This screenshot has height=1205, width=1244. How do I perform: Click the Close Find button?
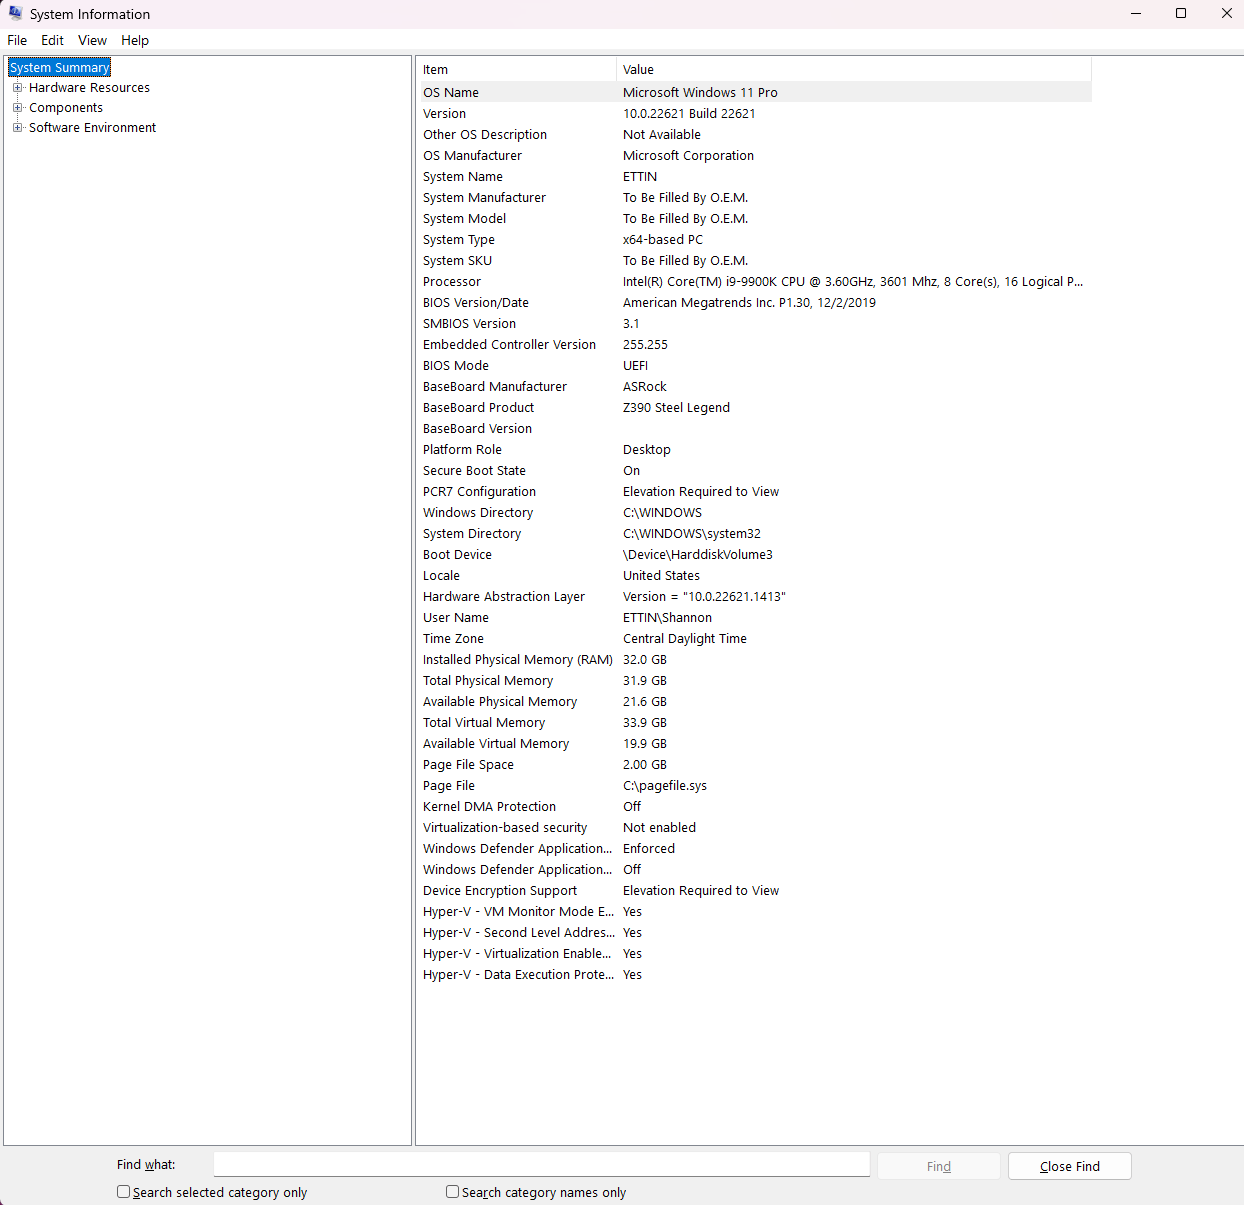pos(1069,1165)
